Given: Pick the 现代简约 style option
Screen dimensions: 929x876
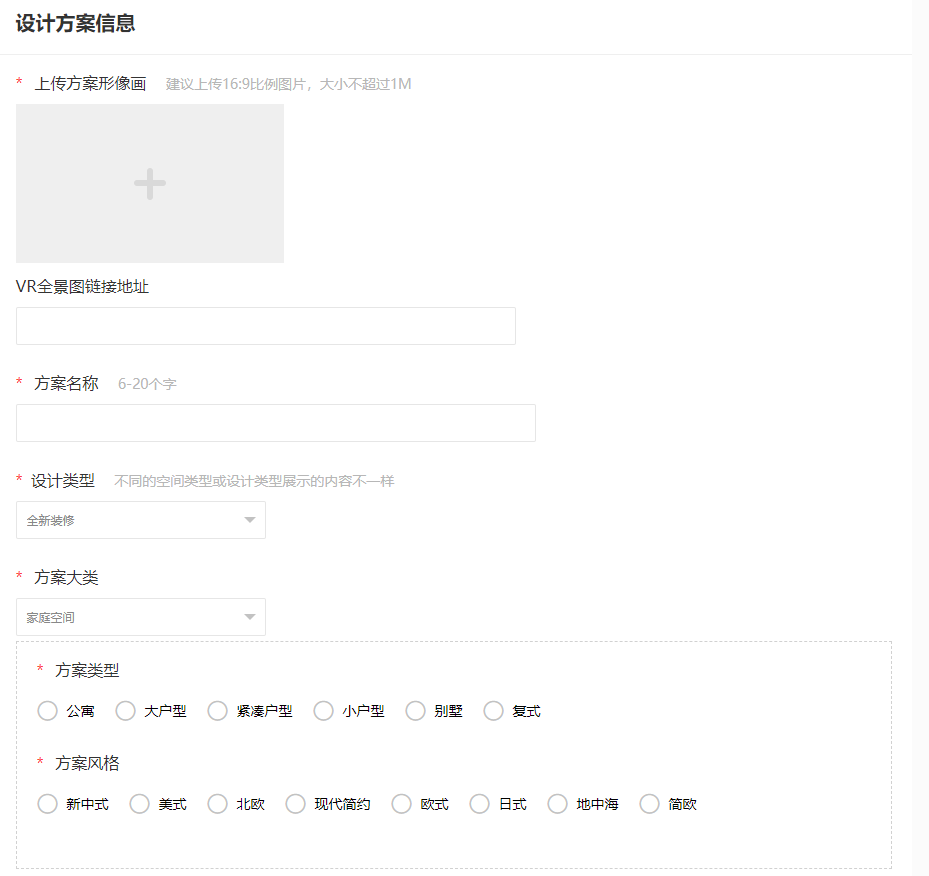Looking at the screenshot, I should pyautogui.click(x=296, y=804).
